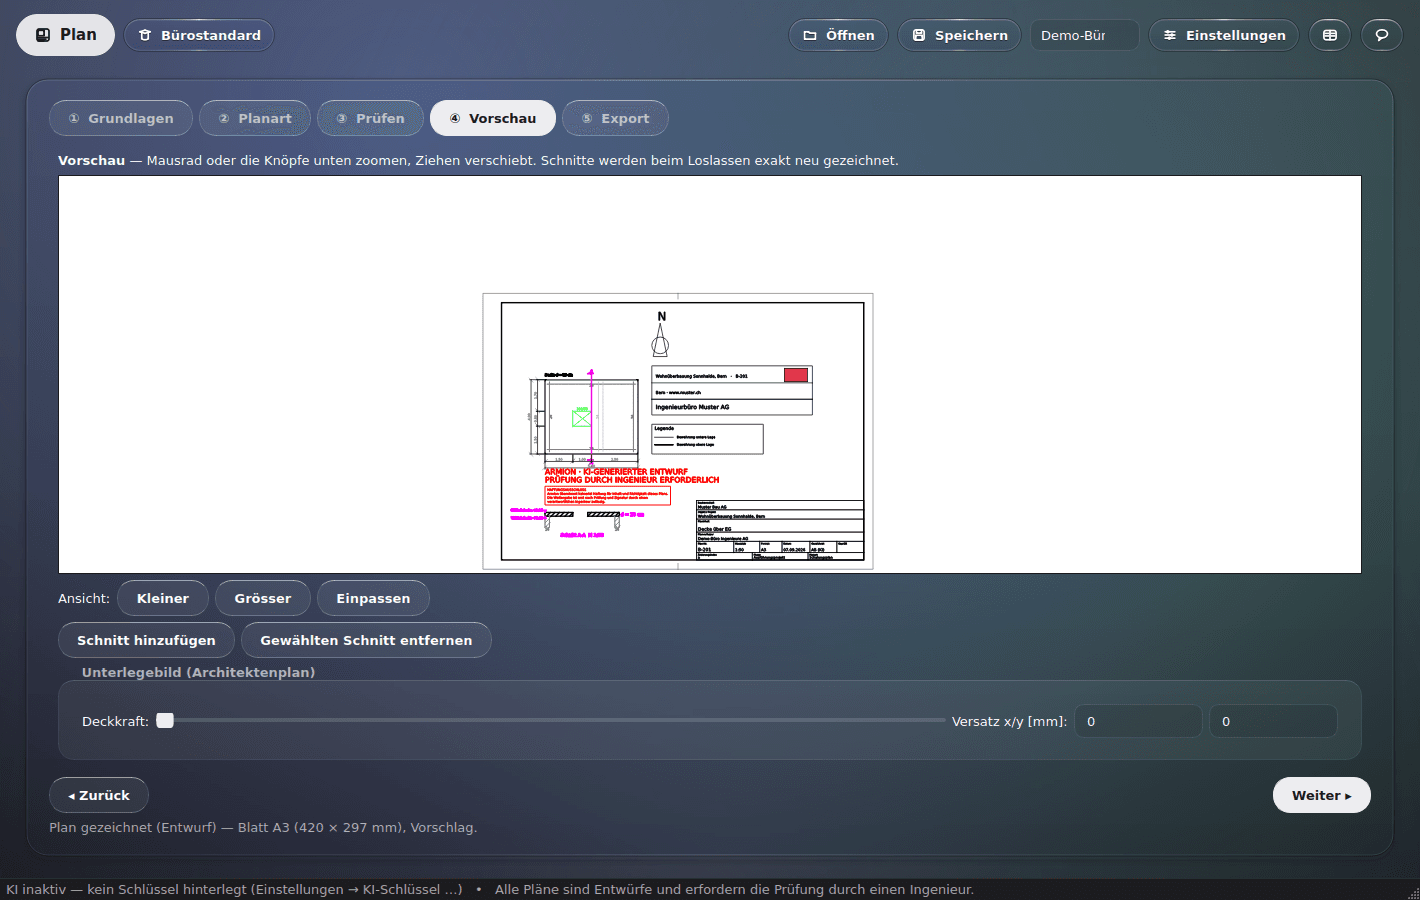Click Gewählten Schnitt entfernen
This screenshot has width=1420, height=900.
click(x=366, y=640)
